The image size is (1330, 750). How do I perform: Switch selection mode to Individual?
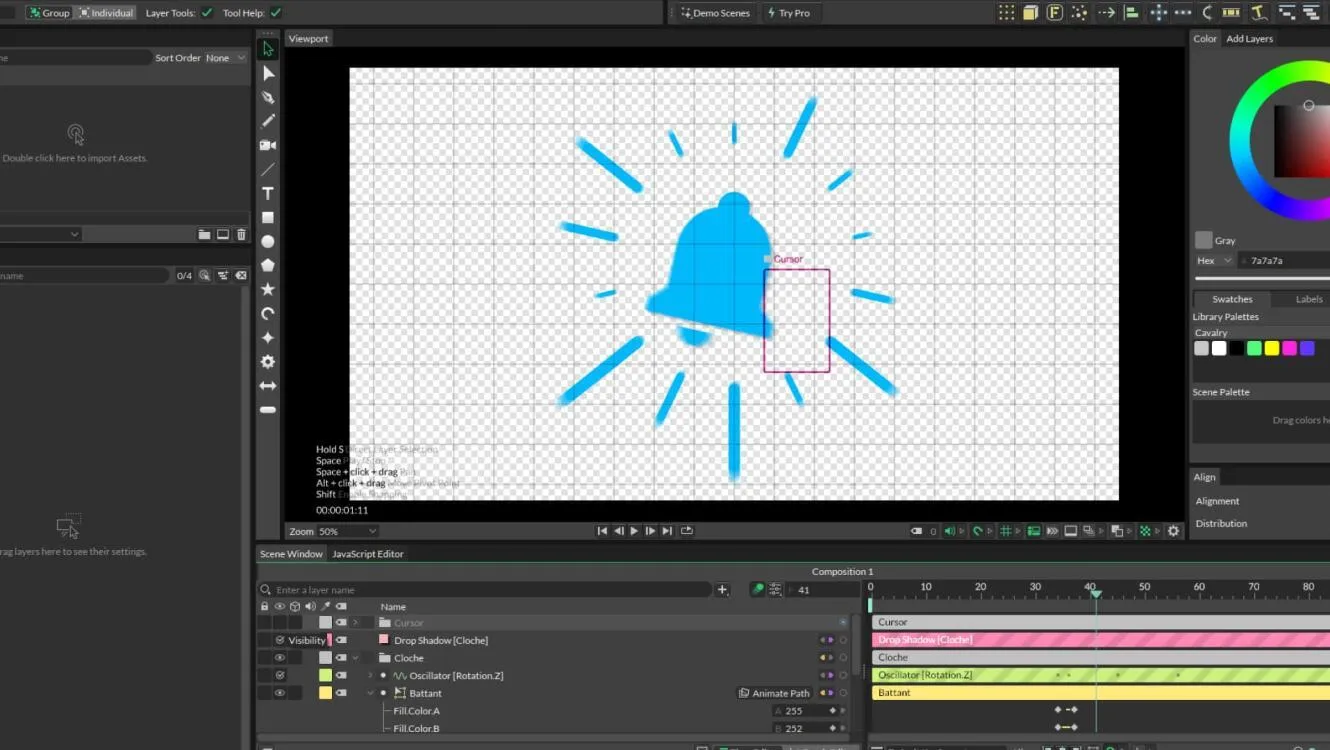pos(106,13)
